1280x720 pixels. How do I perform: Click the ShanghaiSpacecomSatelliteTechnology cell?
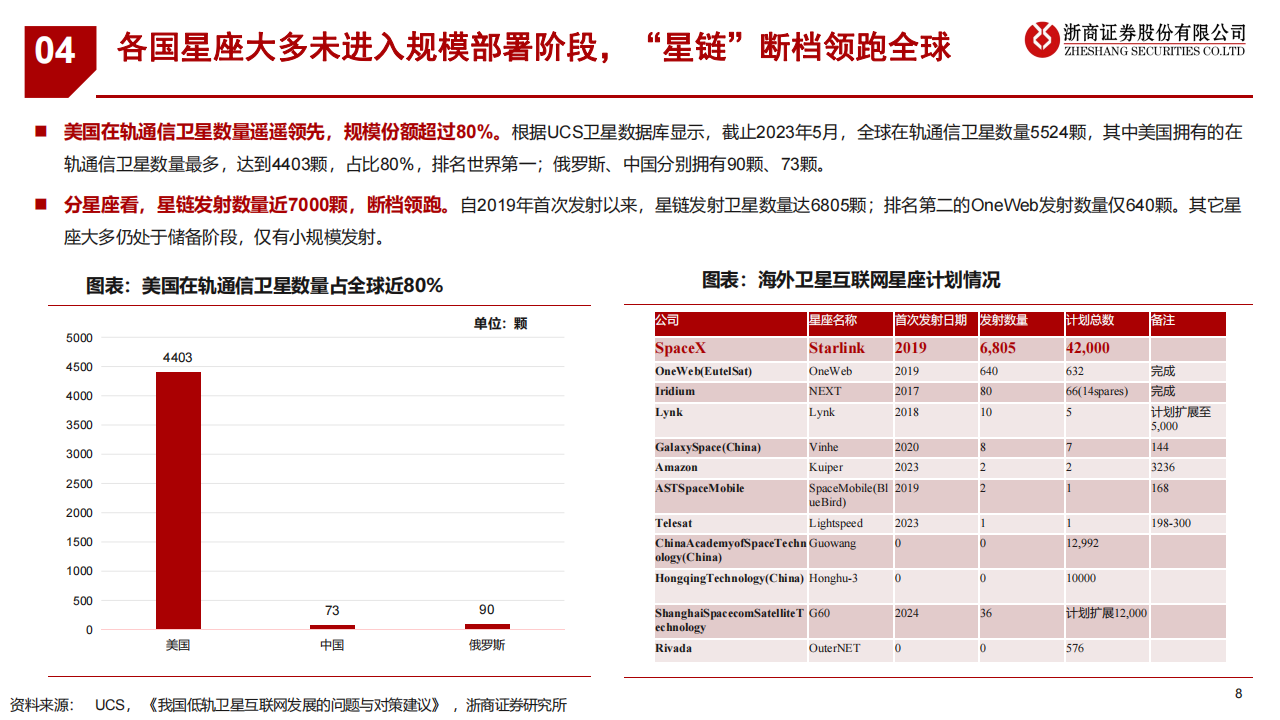[x=729, y=620]
